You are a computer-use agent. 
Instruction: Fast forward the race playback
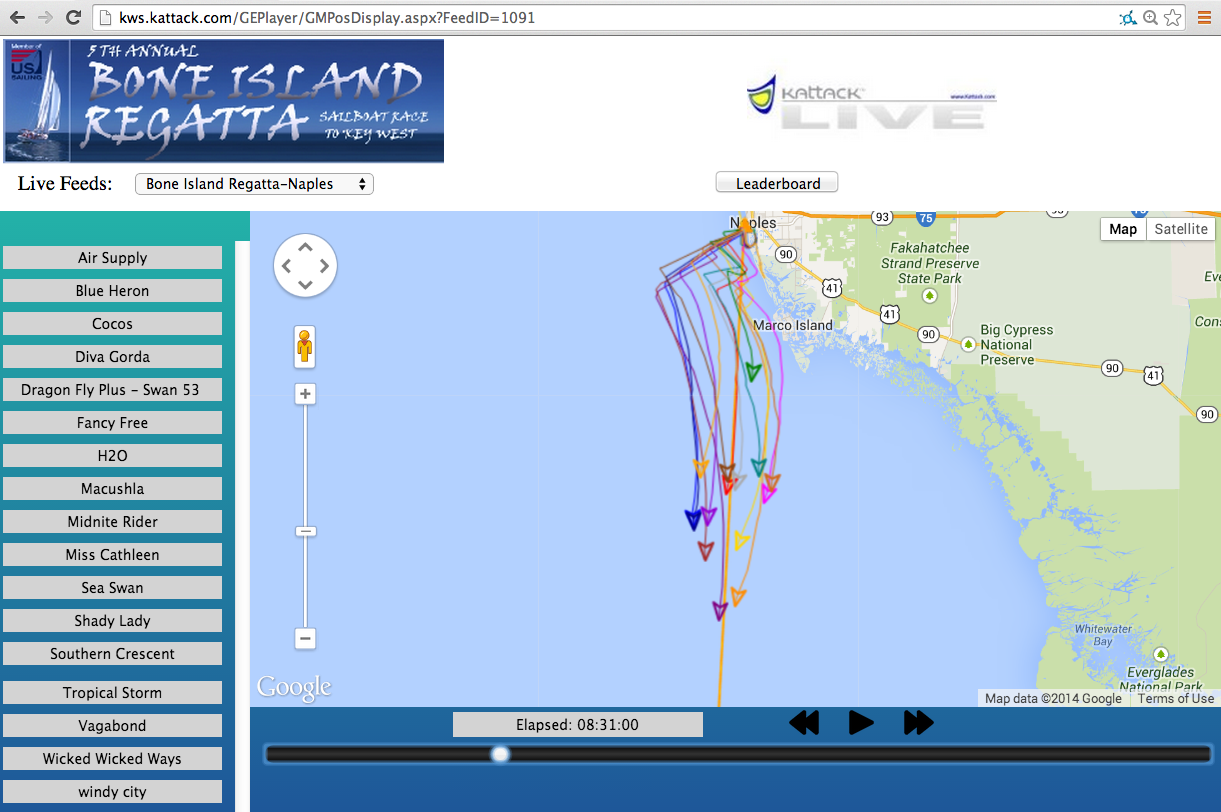tap(918, 723)
